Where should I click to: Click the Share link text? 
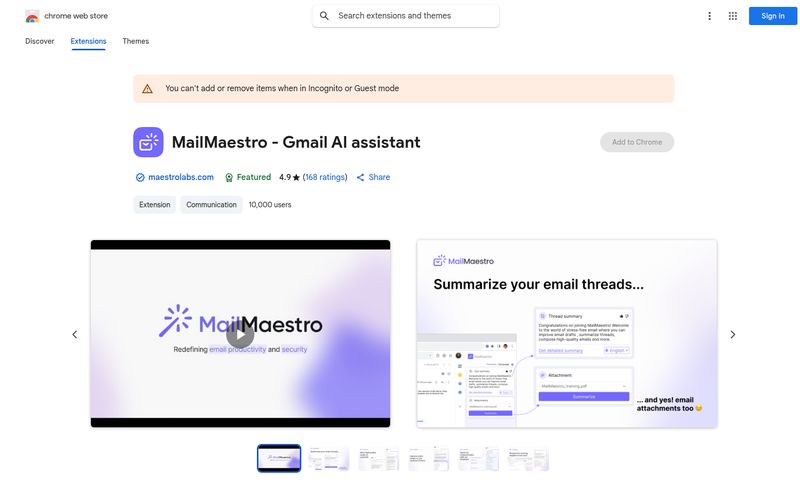[x=379, y=177]
